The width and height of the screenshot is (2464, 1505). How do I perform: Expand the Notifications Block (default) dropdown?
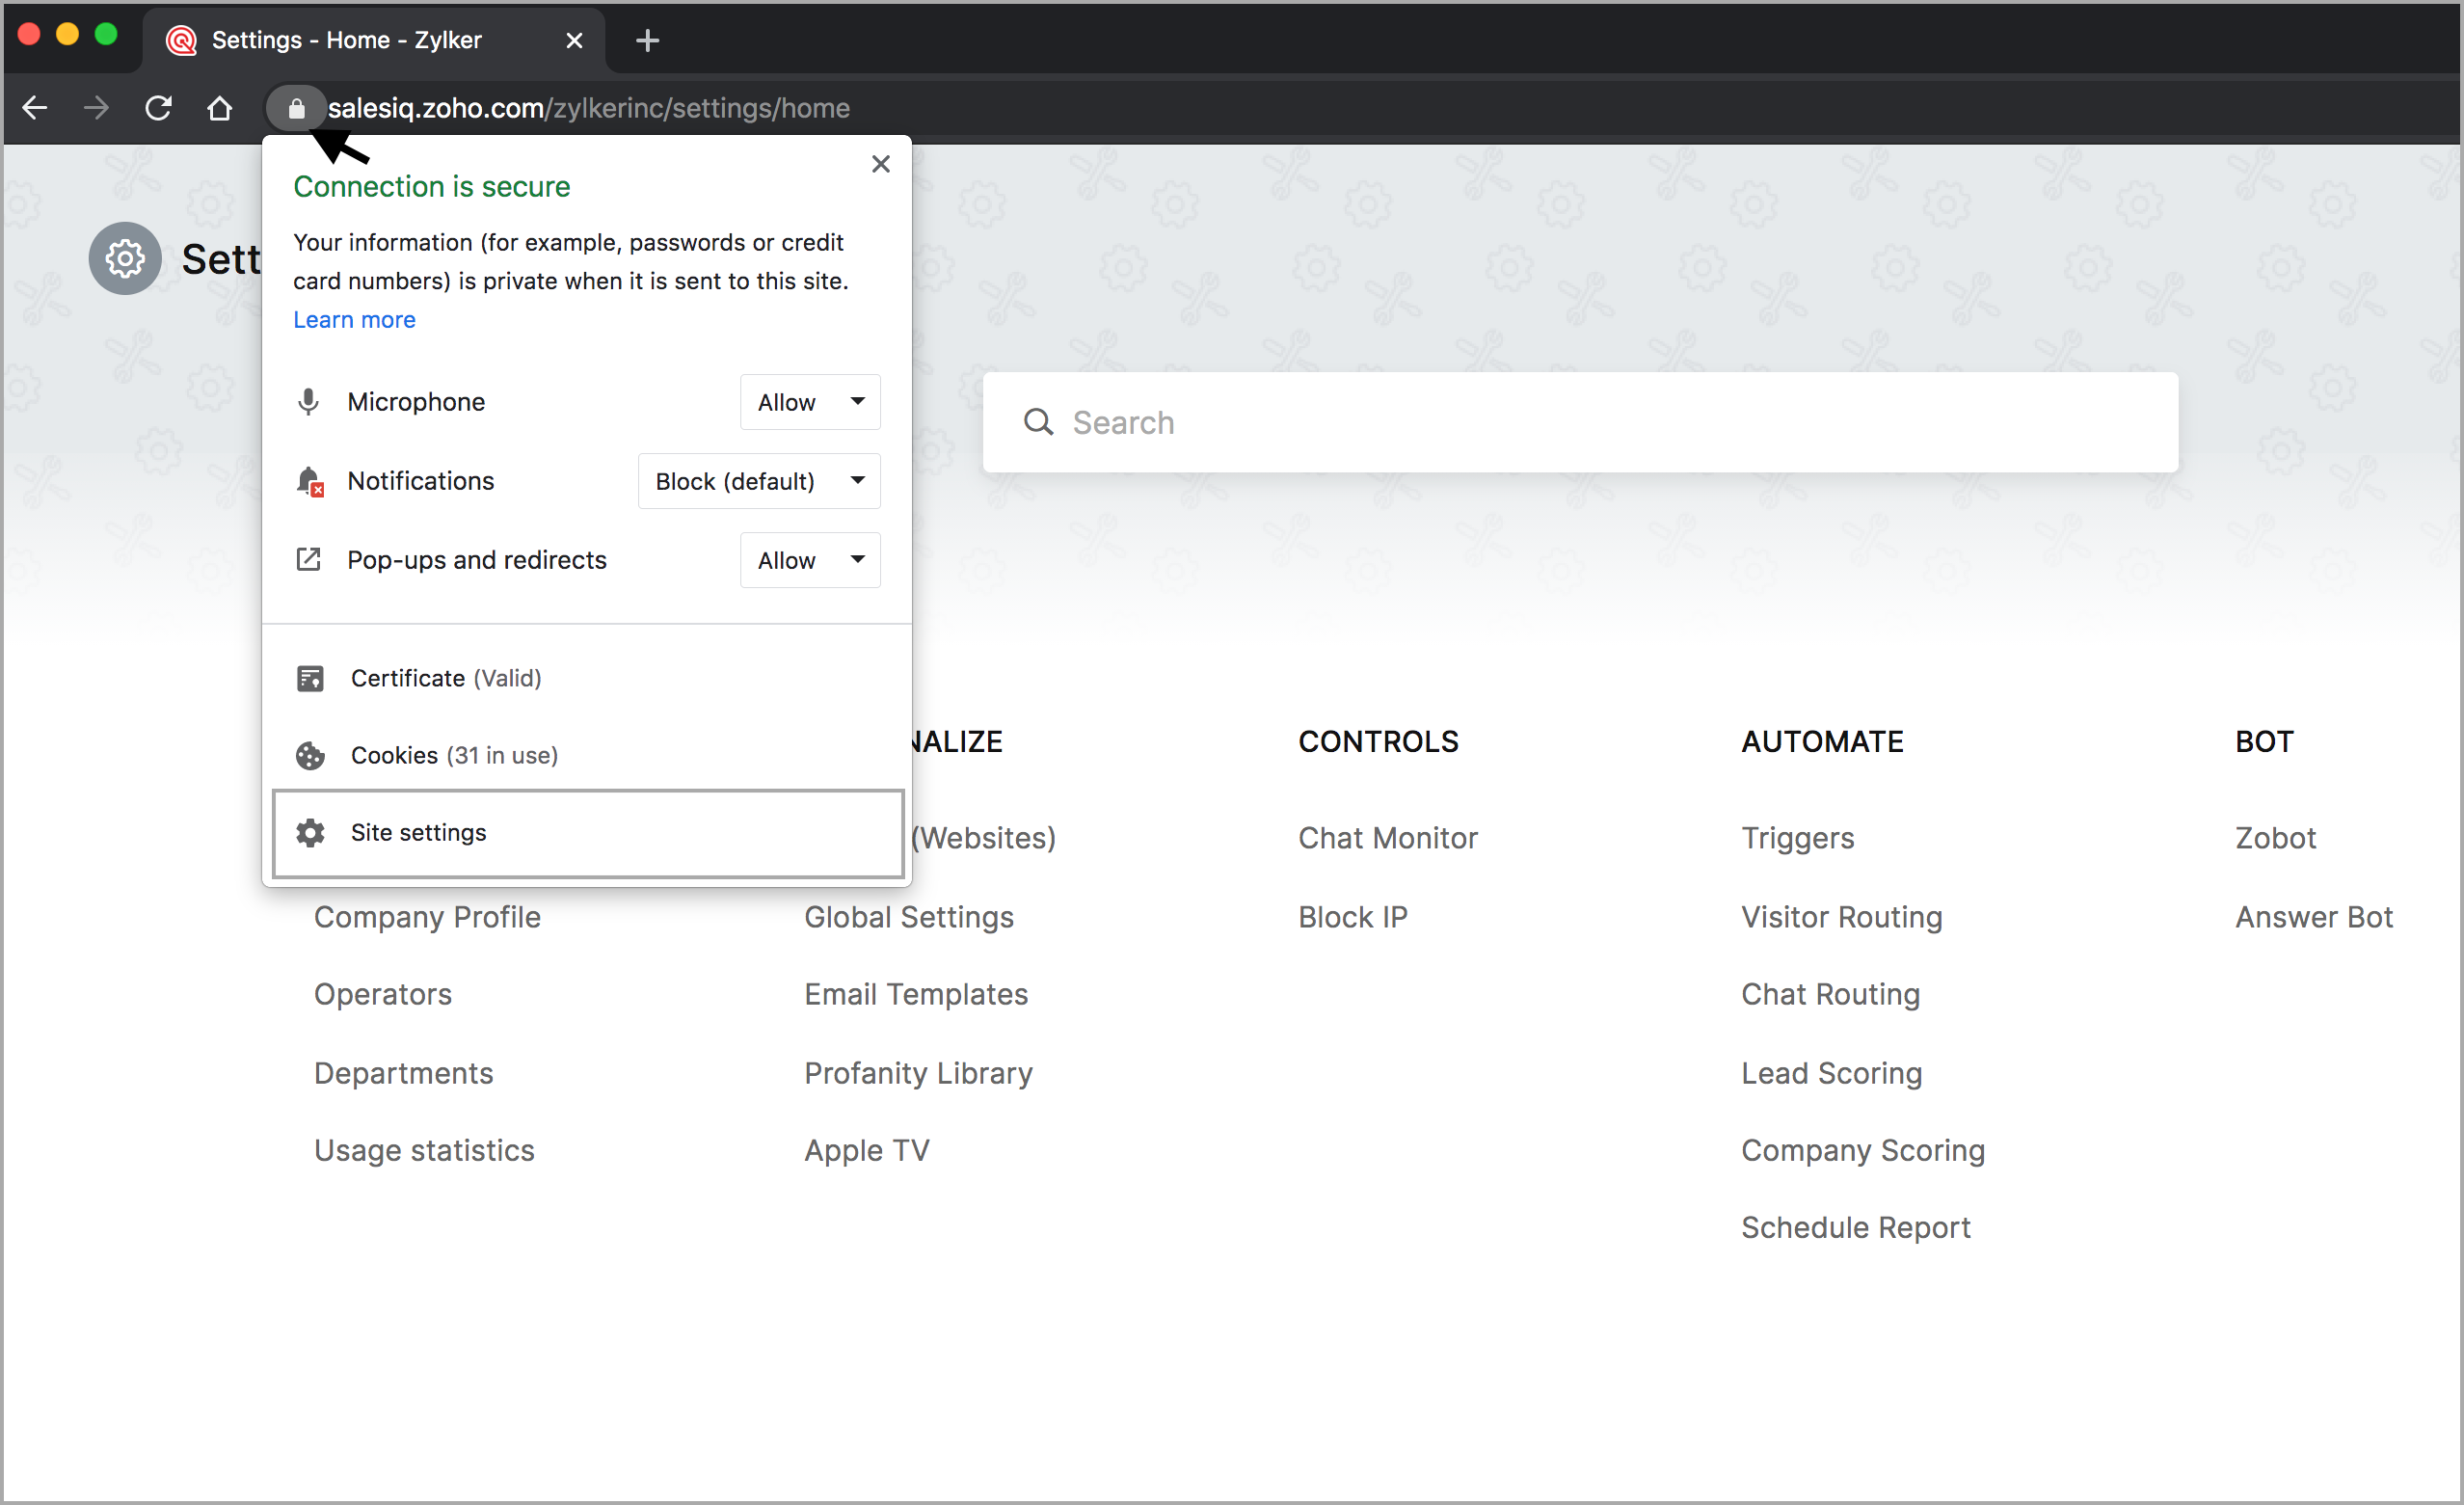point(758,481)
